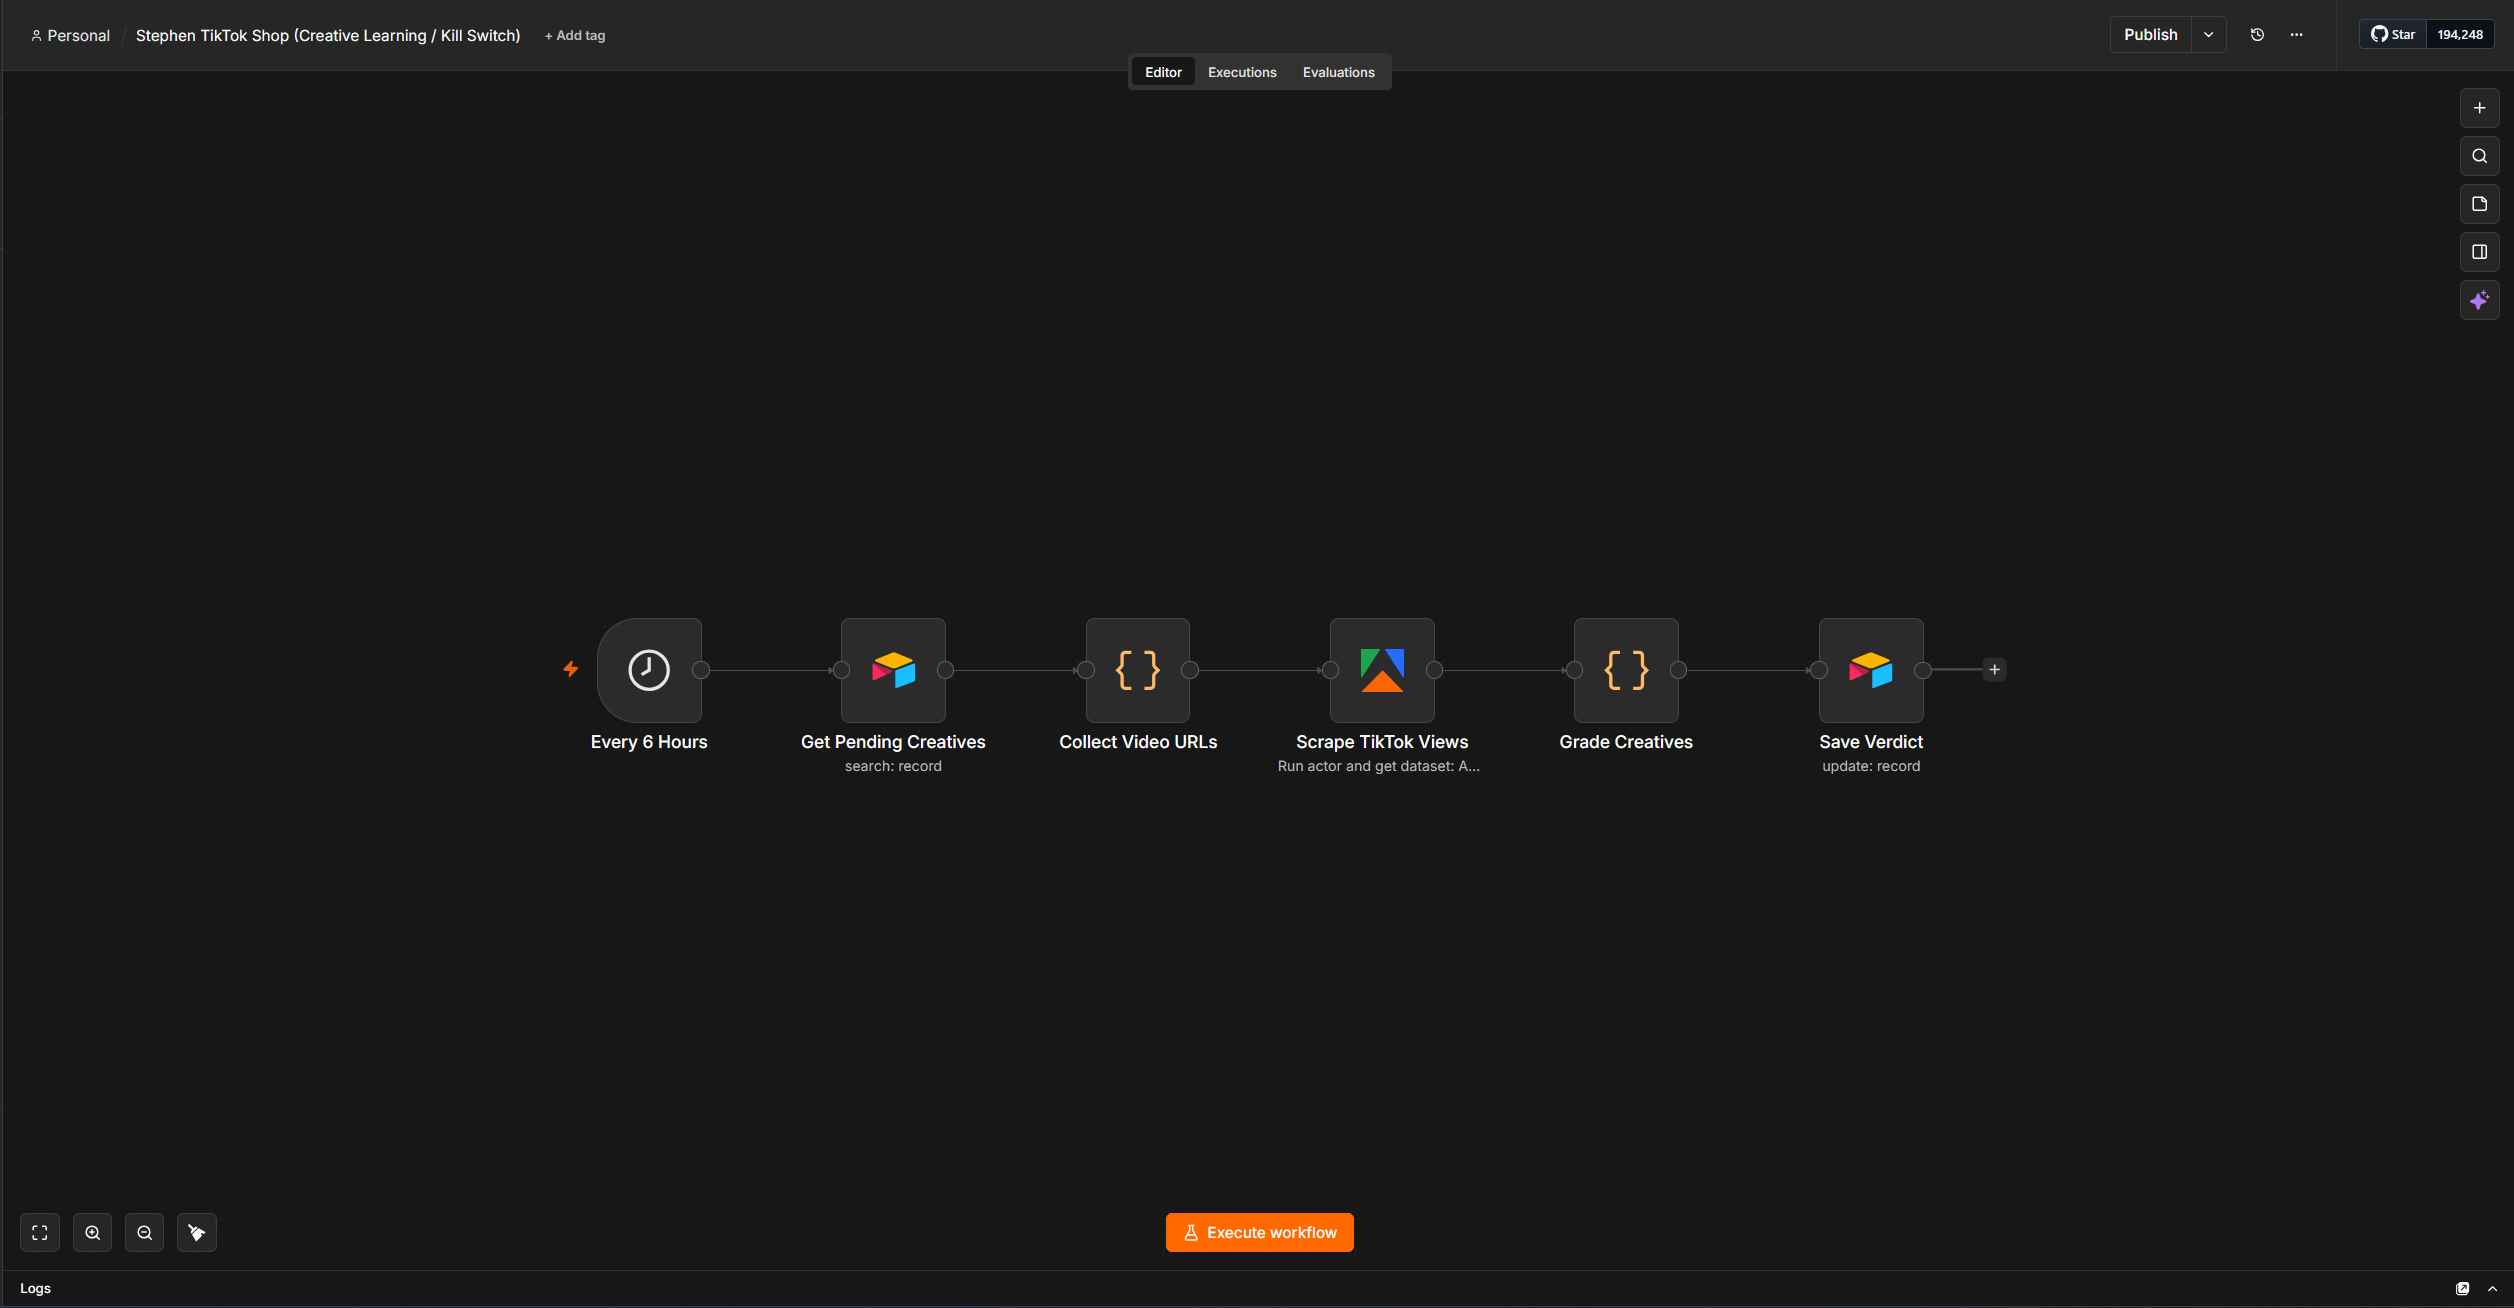Image resolution: width=2514 pixels, height=1308 pixels.
Task: Open the Personal project breadcrumb
Action: coord(70,36)
